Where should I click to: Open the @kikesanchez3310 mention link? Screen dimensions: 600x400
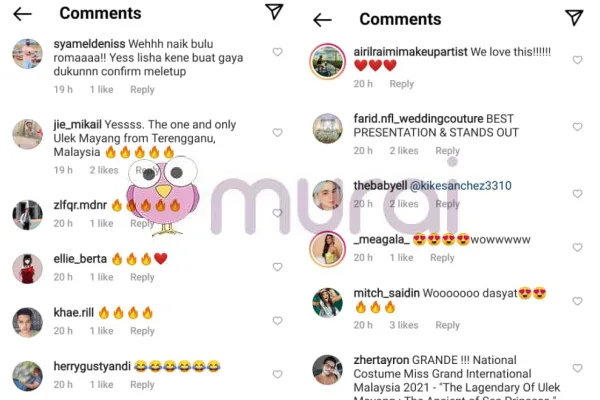click(461, 186)
